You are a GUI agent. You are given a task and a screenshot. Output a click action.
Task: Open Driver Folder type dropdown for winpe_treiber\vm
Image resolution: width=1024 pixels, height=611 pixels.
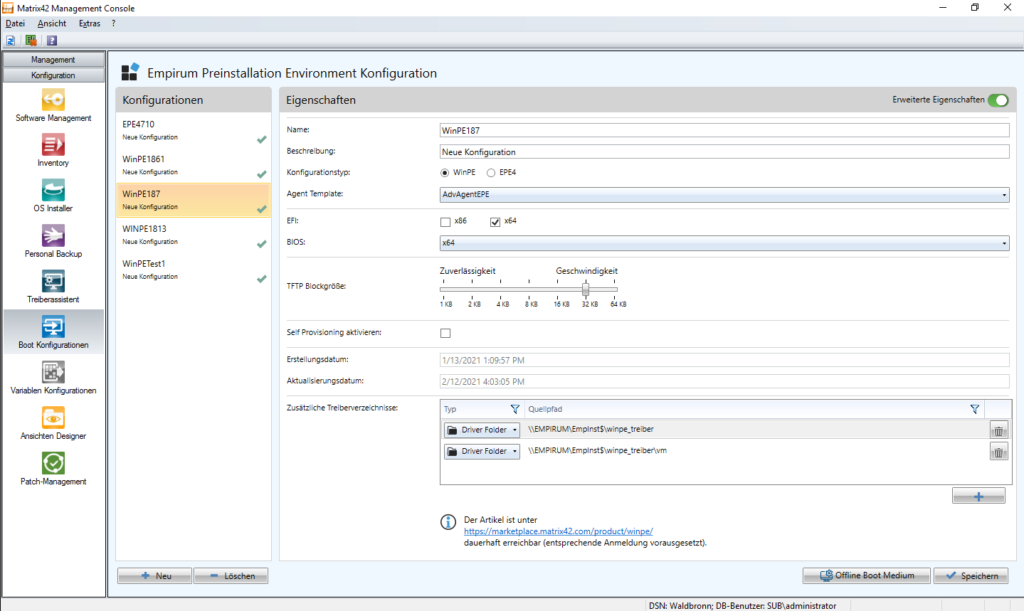point(482,452)
